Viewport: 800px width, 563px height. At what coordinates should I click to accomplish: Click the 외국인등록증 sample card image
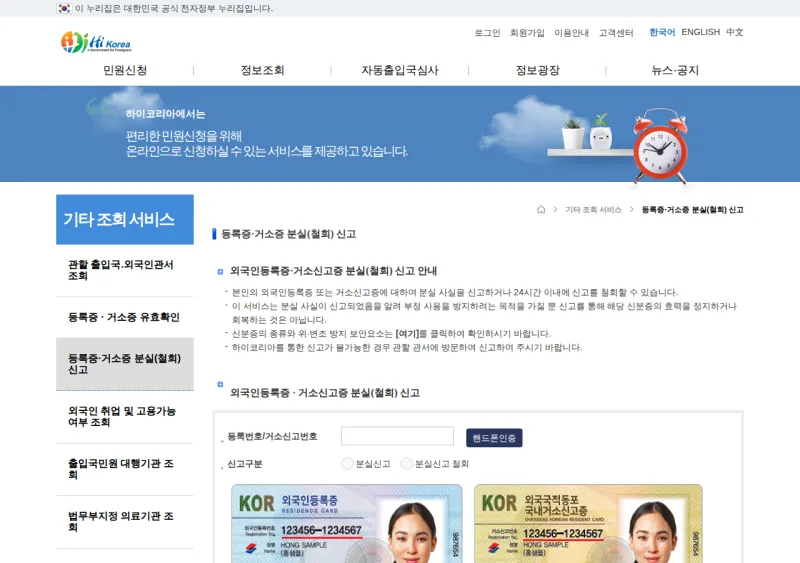[347, 524]
